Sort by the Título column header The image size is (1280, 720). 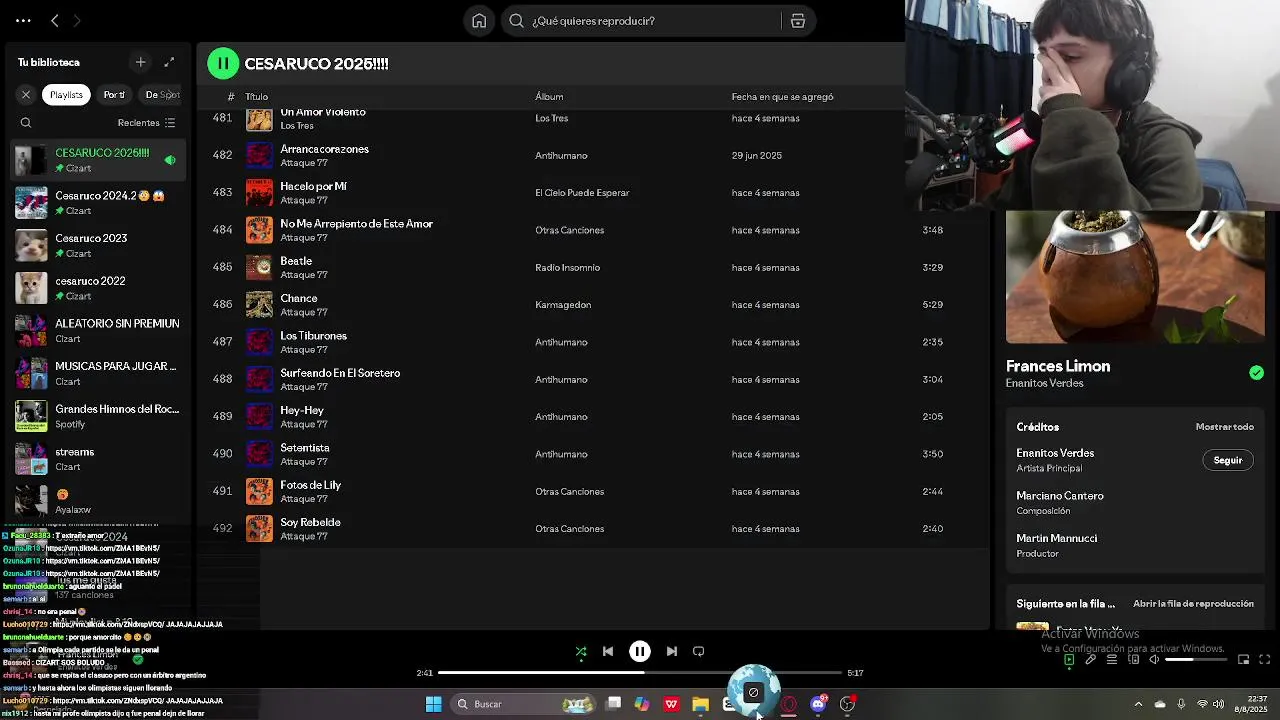tap(256, 97)
